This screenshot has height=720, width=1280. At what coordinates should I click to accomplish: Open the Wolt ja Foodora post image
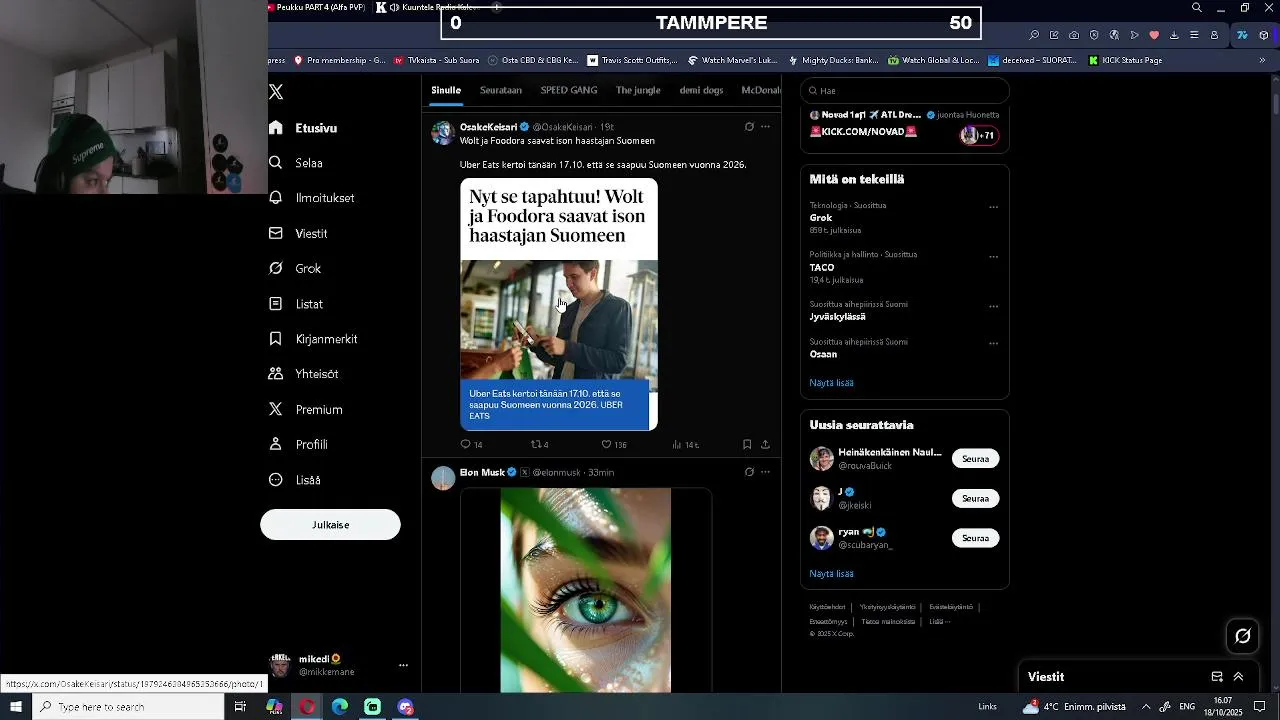coord(559,304)
